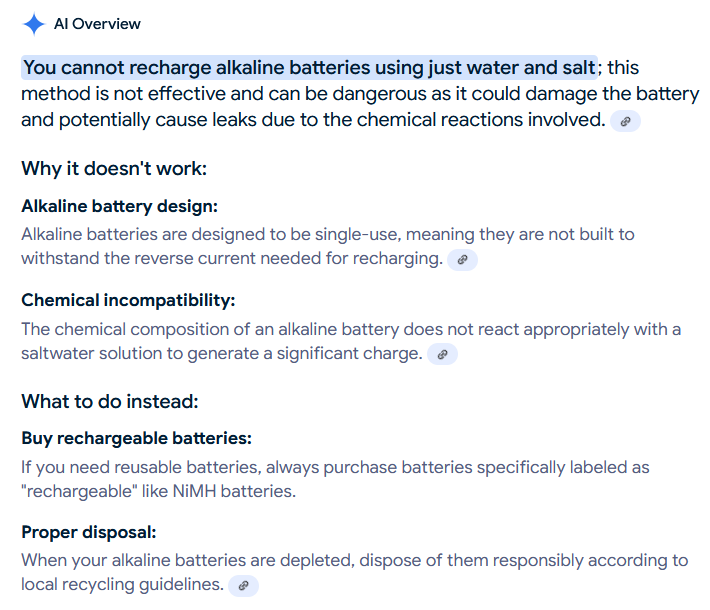The height and width of the screenshot is (610, 710).
Task: Open source link icon after "reactions involved"
Action: click(625, 121)
